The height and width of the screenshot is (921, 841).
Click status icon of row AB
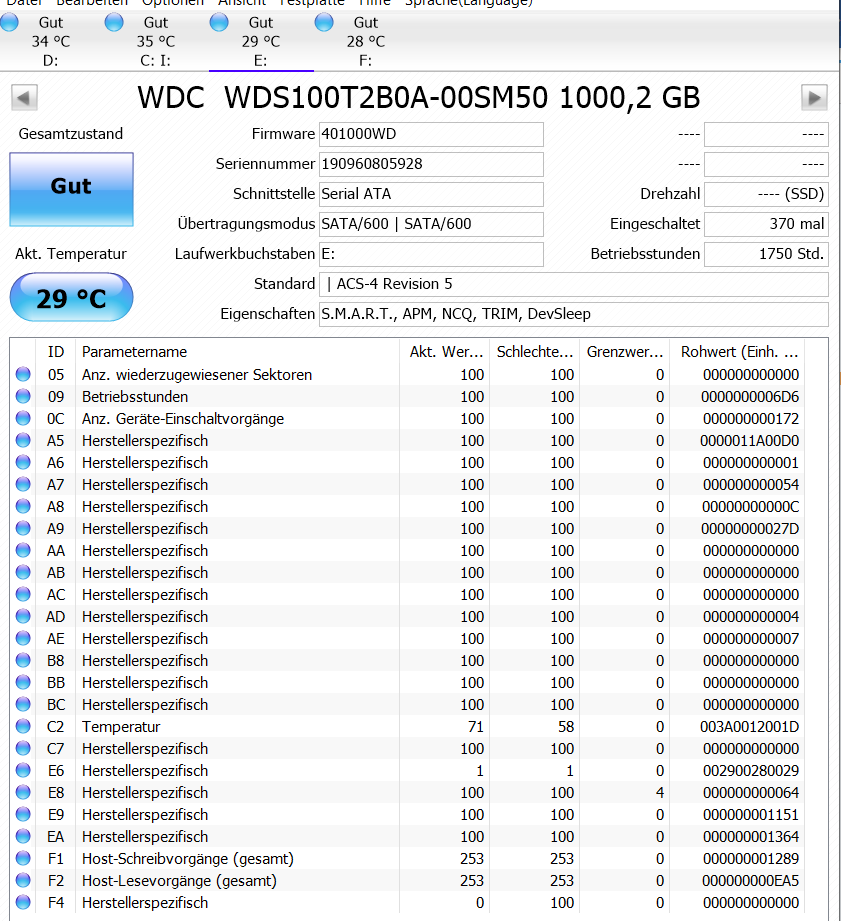click(23, 572)
